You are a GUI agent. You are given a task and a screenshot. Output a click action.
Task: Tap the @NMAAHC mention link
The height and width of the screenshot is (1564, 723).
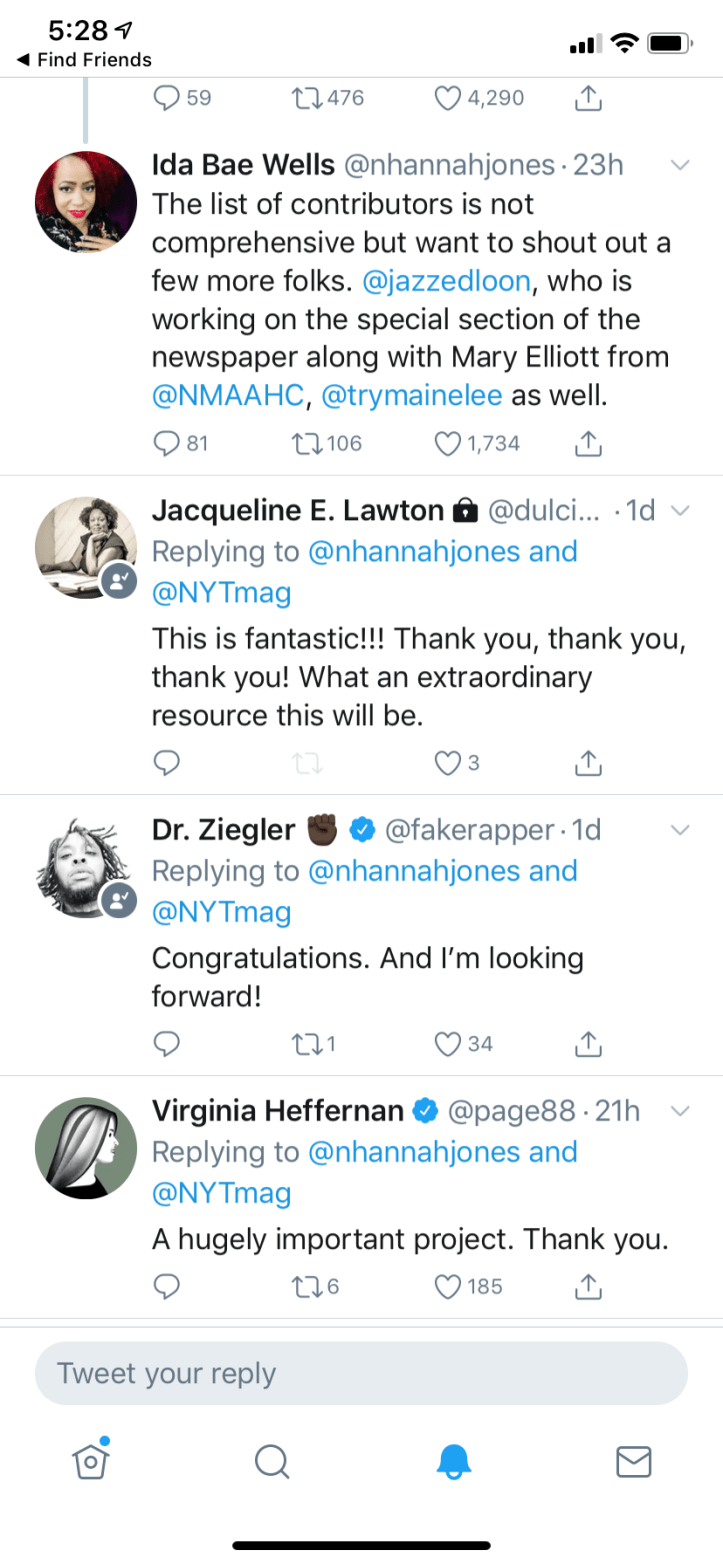point(226,395)
